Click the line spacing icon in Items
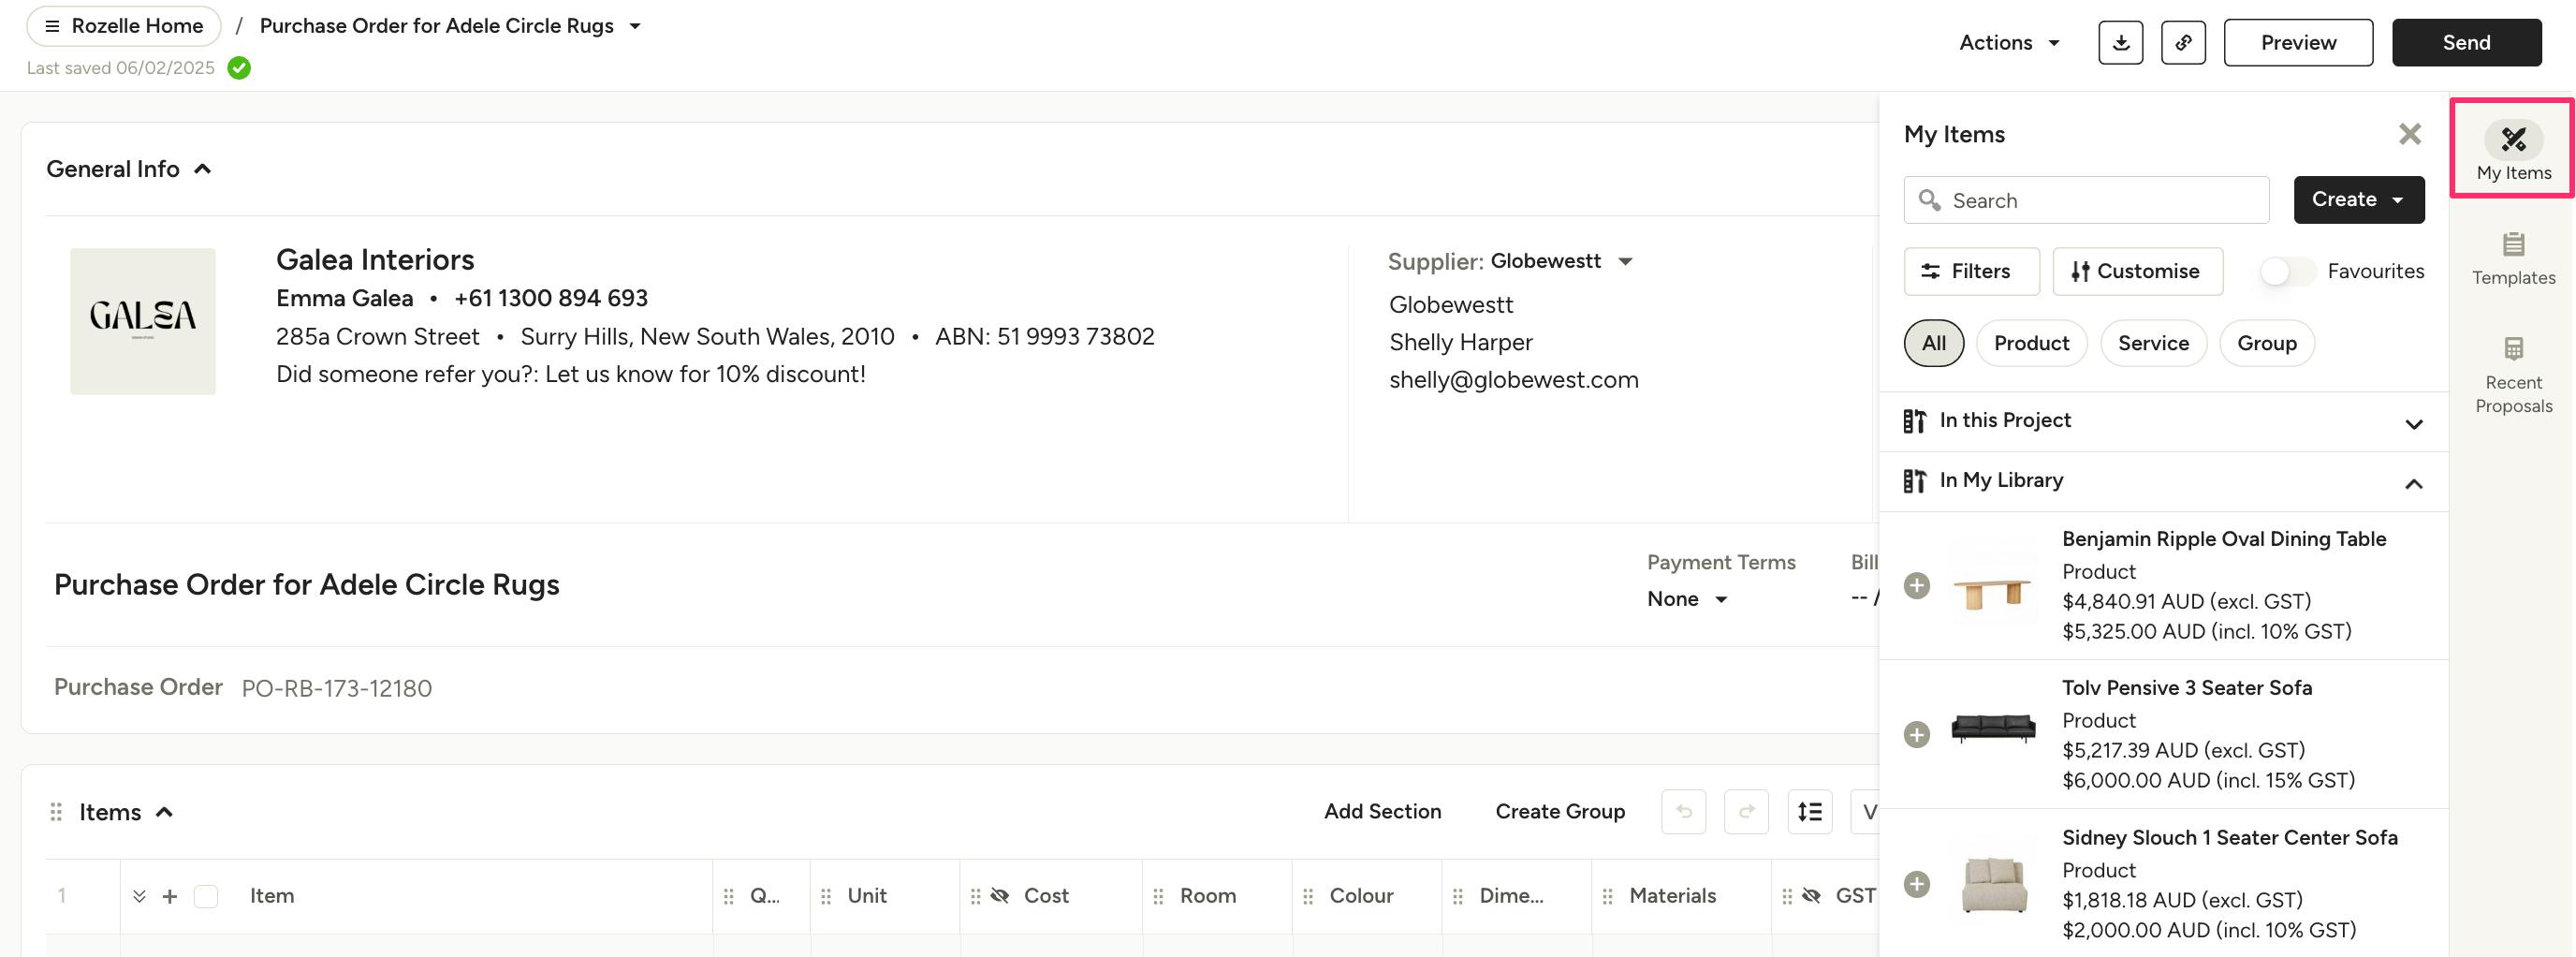The image size is (2576, 957). 1809,811
